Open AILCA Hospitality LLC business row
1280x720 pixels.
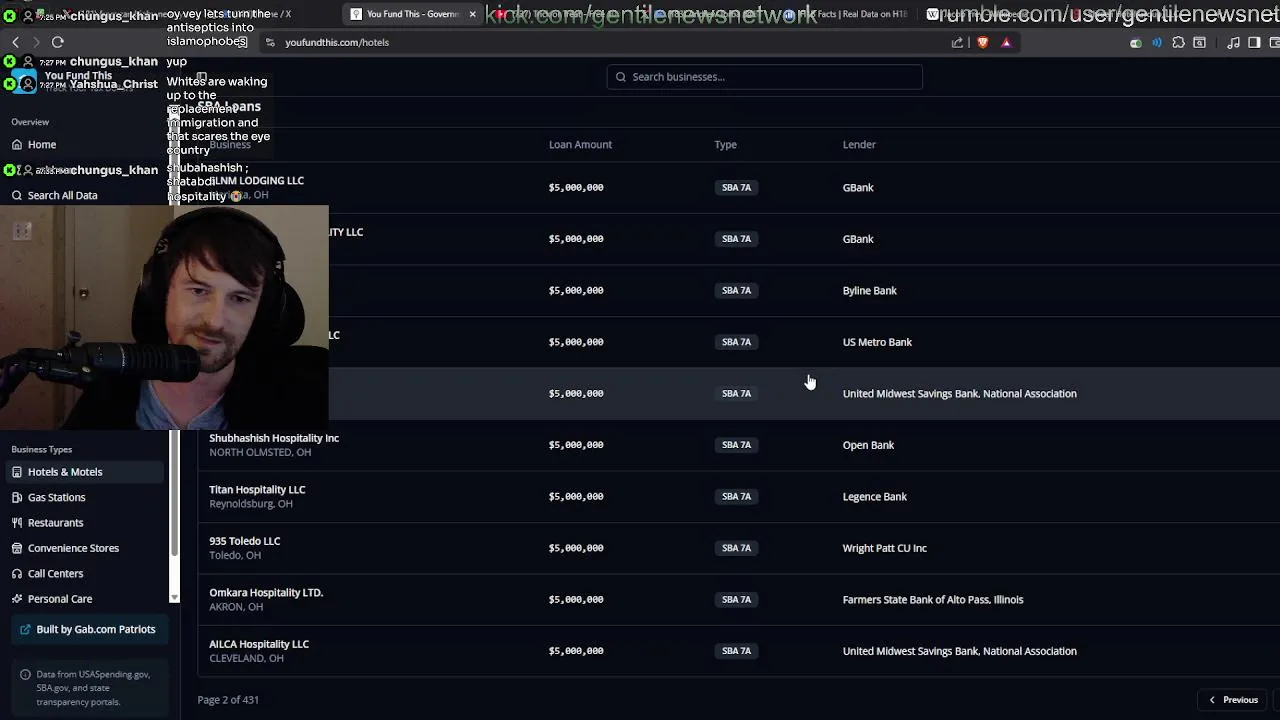tap(738, 651)
